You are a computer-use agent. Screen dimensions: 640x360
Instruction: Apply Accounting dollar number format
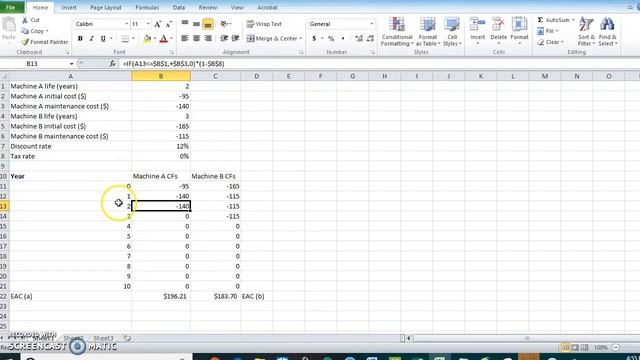(x=314, y=38)
